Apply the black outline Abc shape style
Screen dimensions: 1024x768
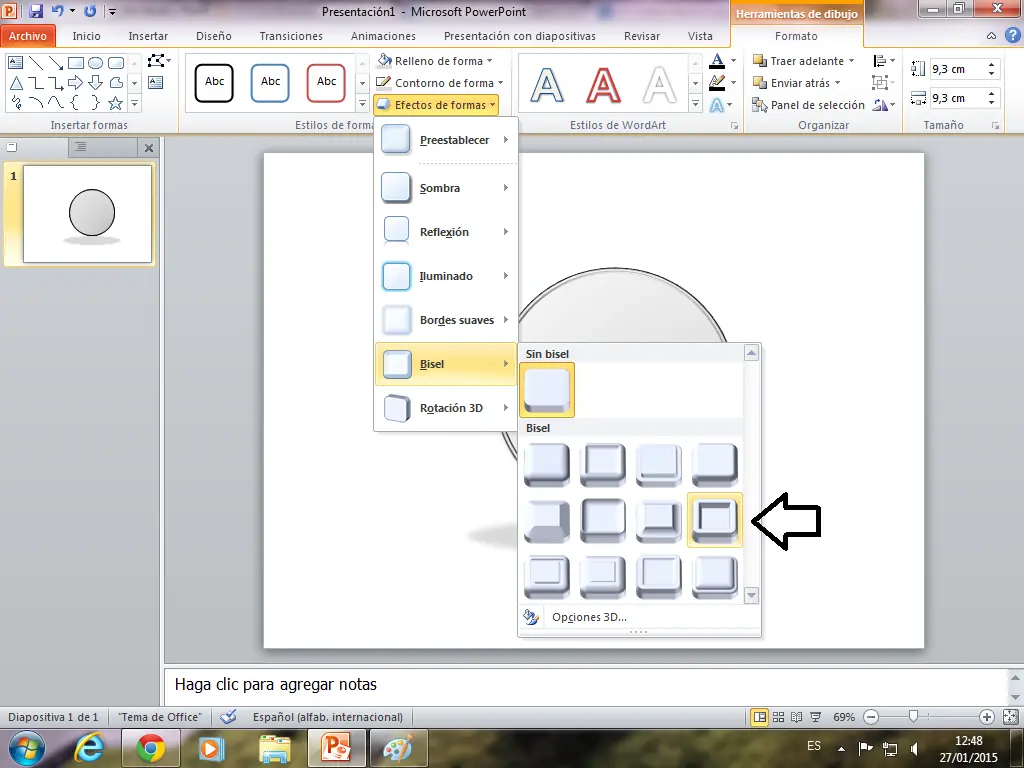pos(214,83)
